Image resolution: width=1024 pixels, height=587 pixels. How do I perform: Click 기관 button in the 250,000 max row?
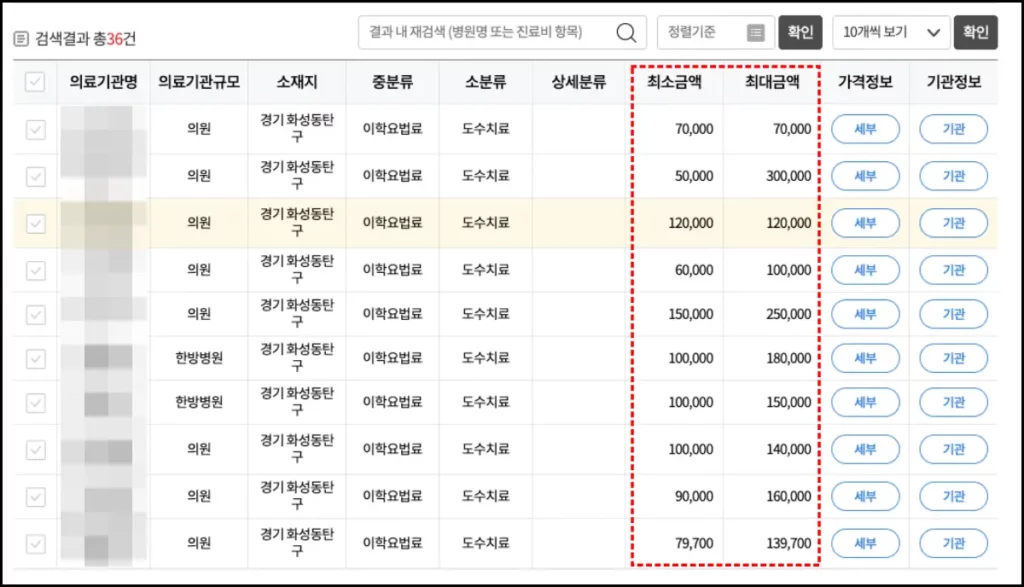click(953, 314)
